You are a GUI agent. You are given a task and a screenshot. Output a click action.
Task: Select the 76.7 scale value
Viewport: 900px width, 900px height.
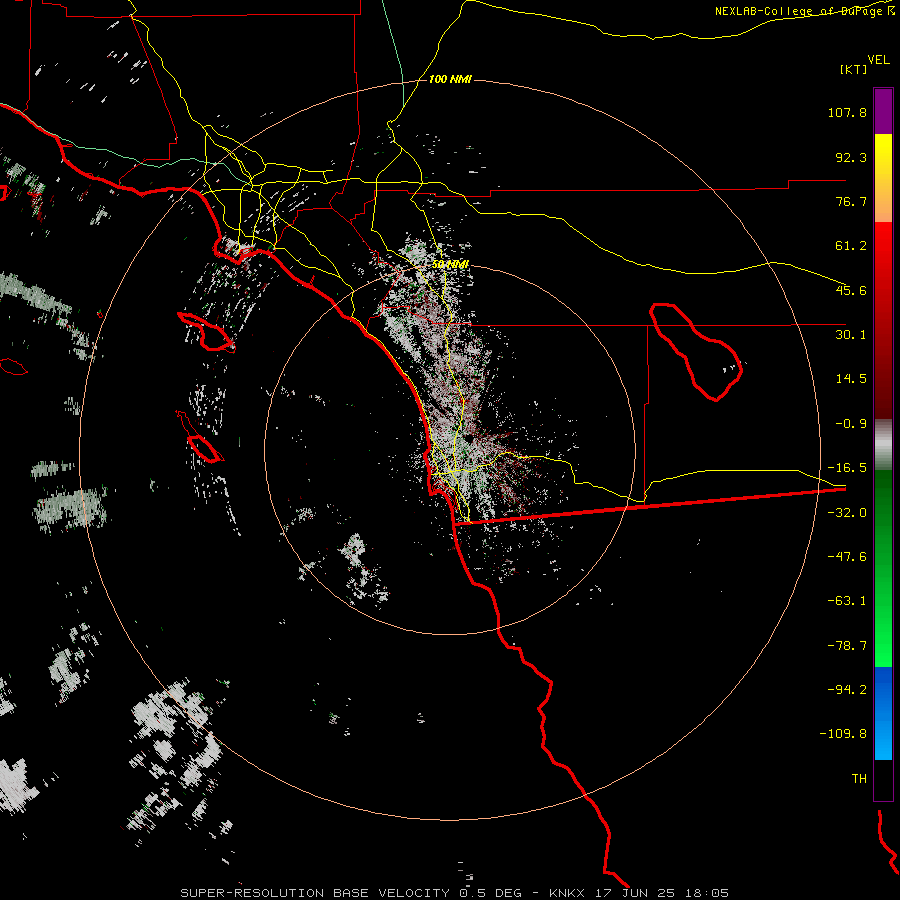tap(851, 201)
